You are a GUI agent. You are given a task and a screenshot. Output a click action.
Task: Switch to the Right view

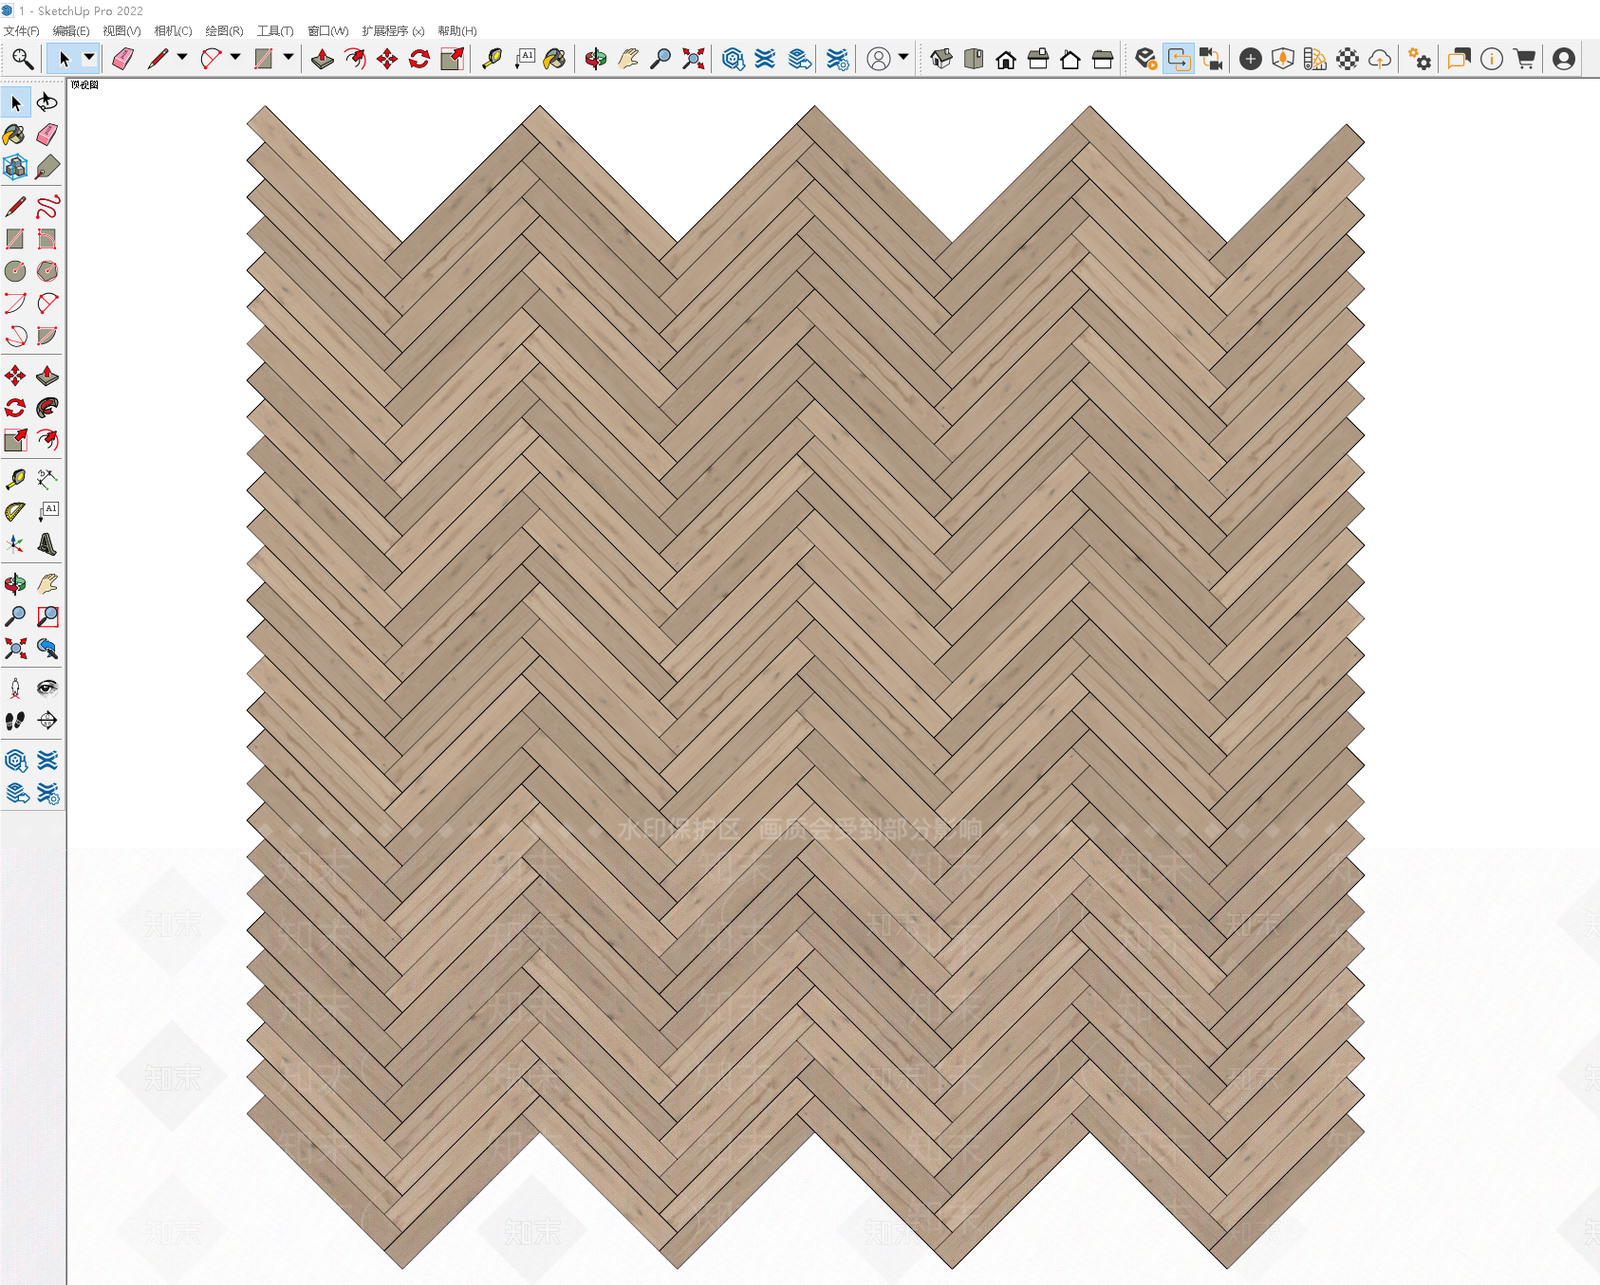(1038, 59)
